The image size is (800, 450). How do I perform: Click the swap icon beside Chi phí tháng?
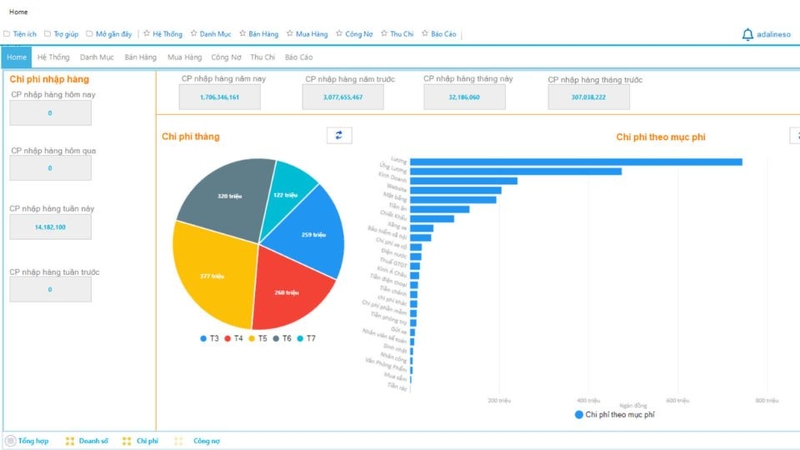point(339,136)
